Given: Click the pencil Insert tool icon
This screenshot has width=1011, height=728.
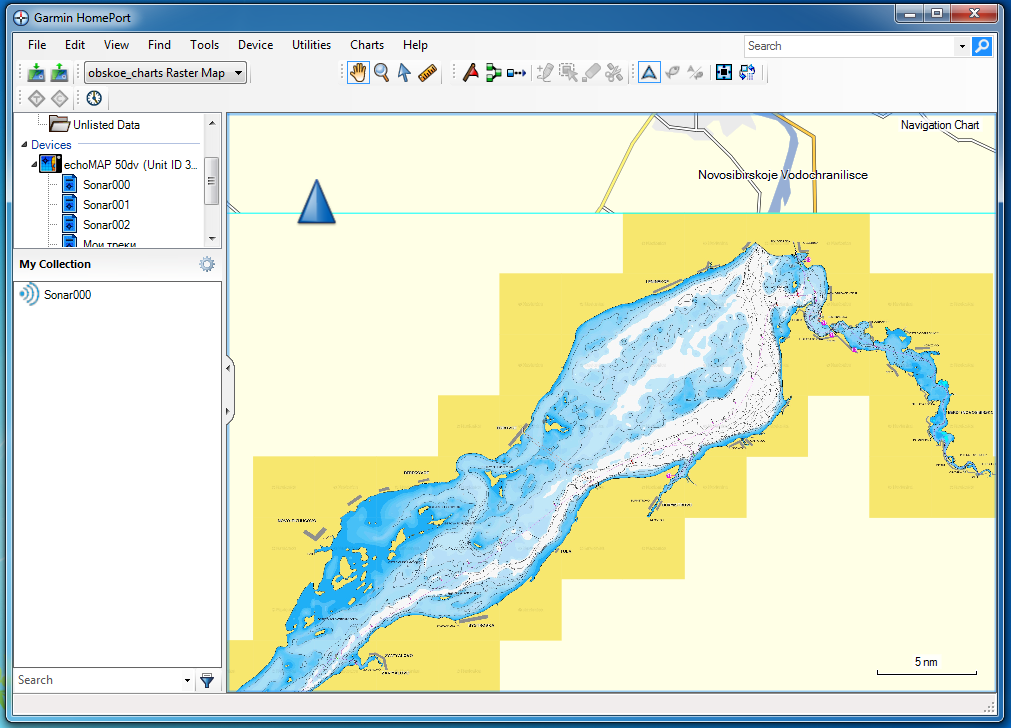Looking at the screenshot, I should [x=545, y=72].
